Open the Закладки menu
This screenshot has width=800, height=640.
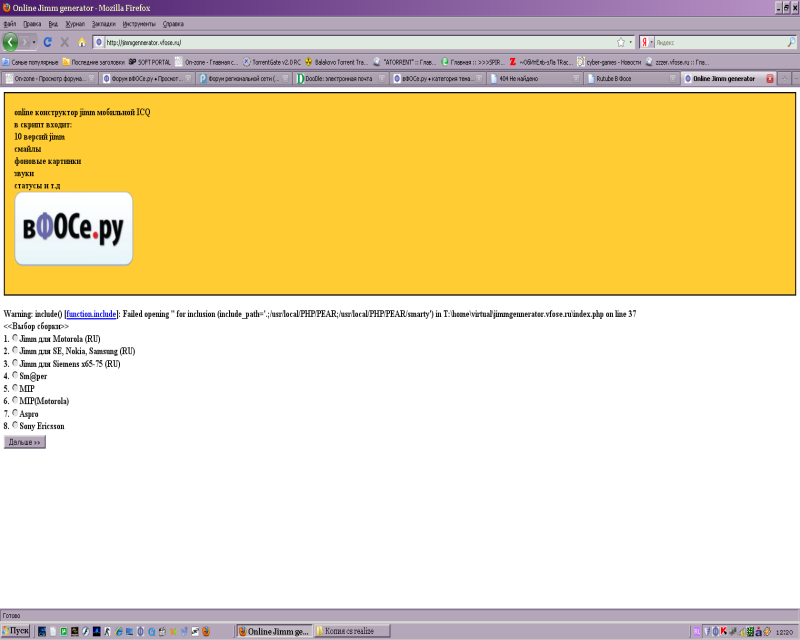(103, 22)
